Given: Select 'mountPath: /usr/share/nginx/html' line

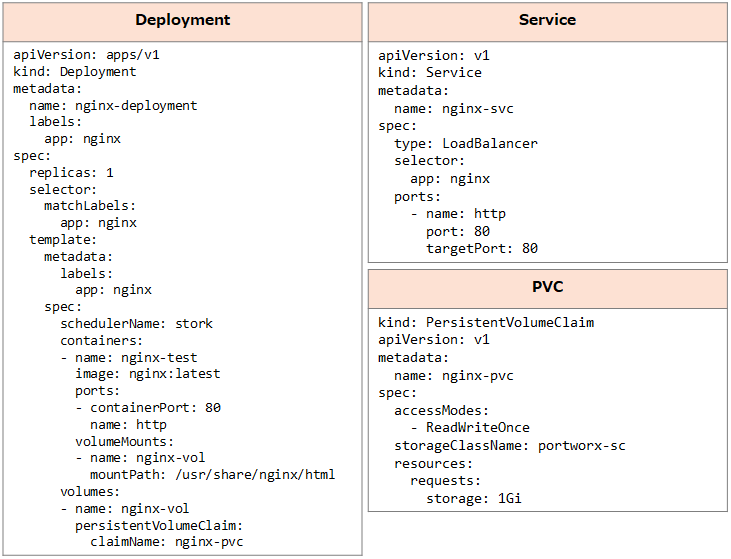Looking at the screenshot, I should 212,475.
